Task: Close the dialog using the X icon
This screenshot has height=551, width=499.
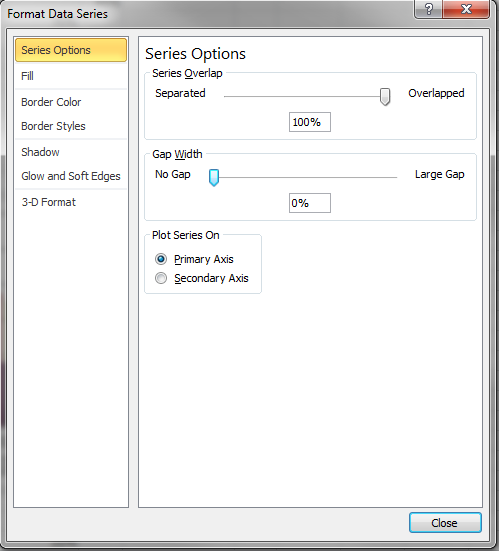Action: [x=466, y=9]
